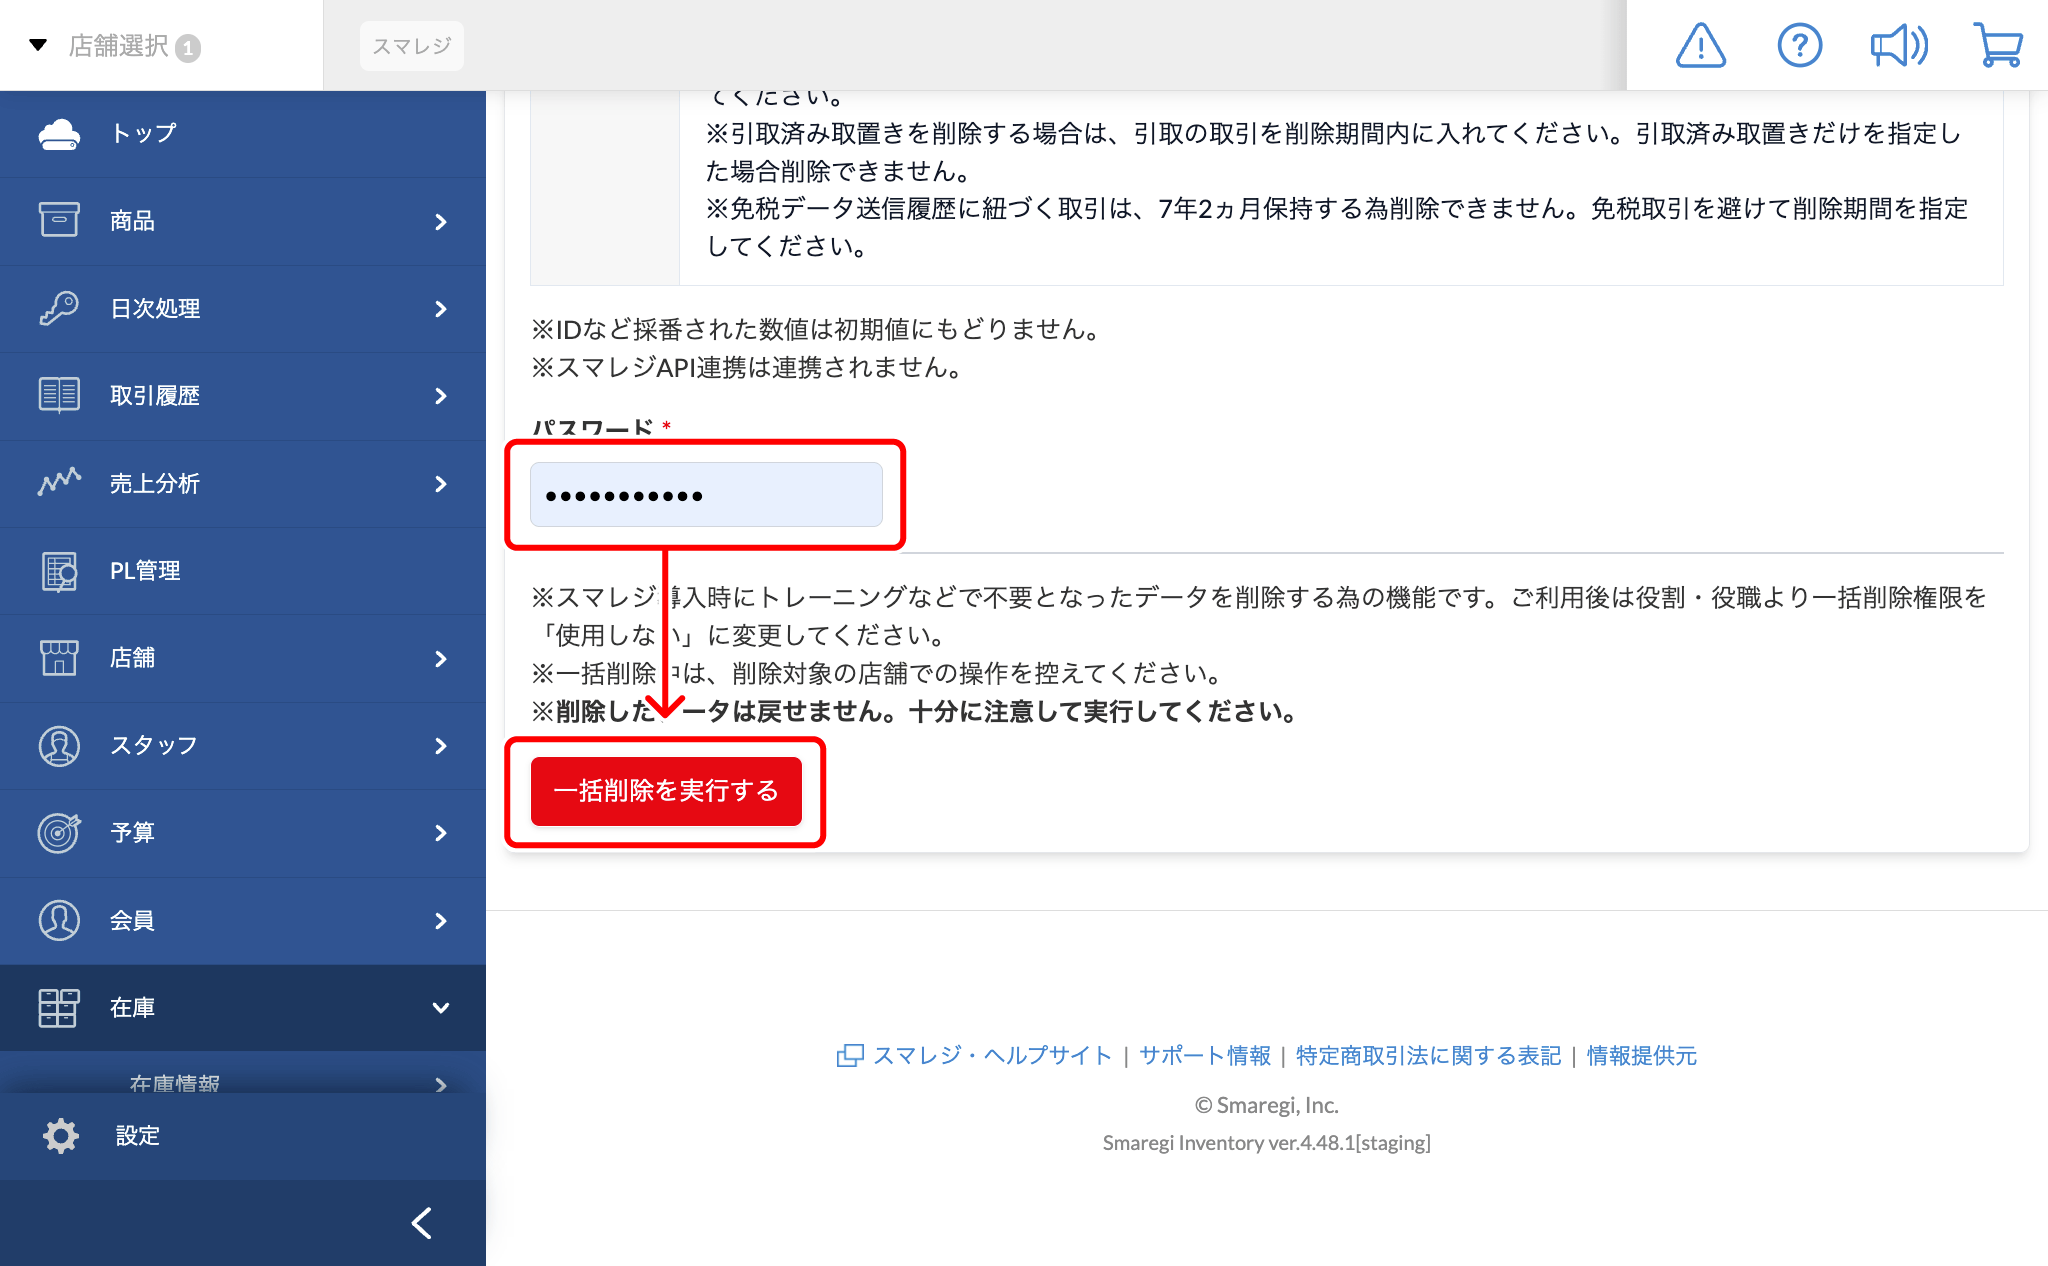
Task: Expand the 商品 menu chevron
Action: click(x=441, y=222)
